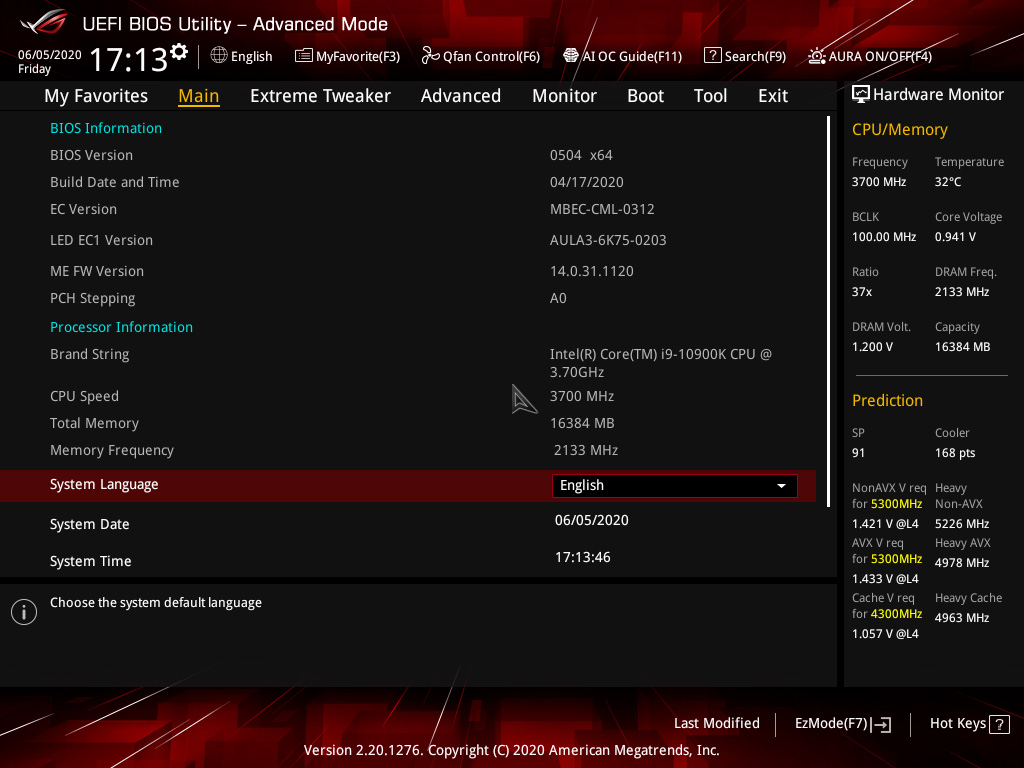Switch to EzMode(F7)
This screenshot has width=1024, height=768.
point(842,724)
